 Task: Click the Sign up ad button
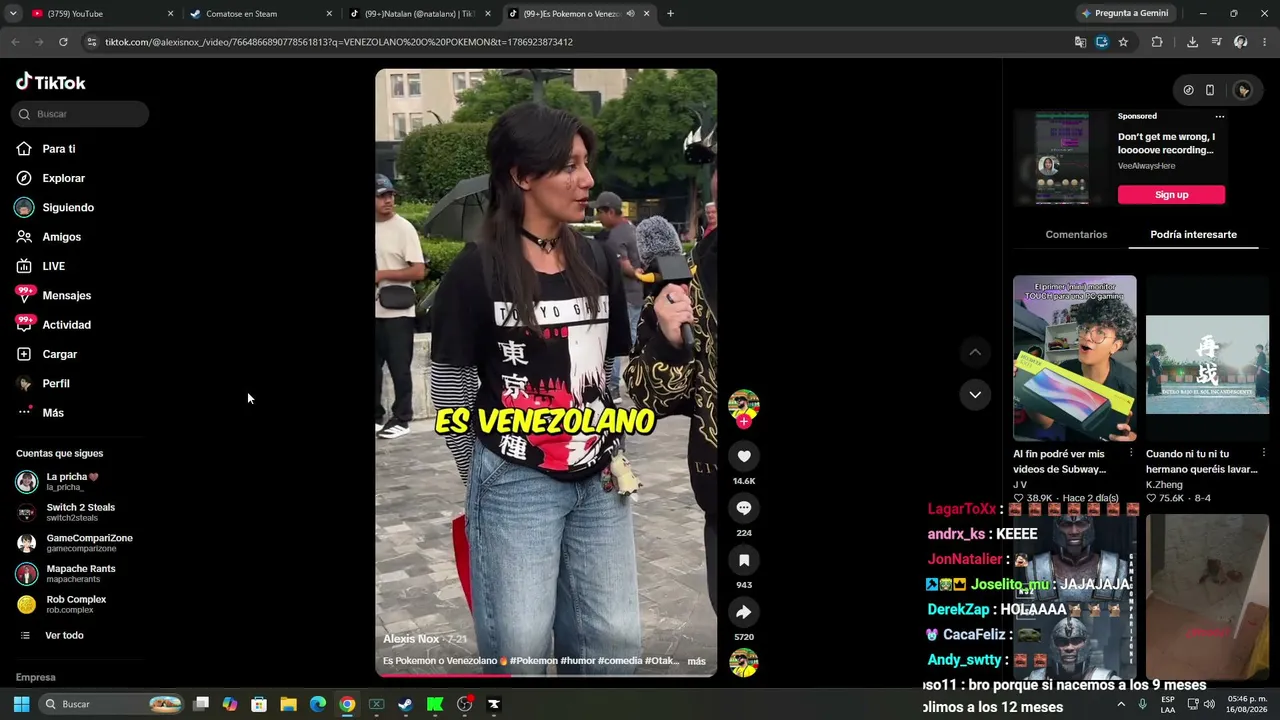point(1171,195)
